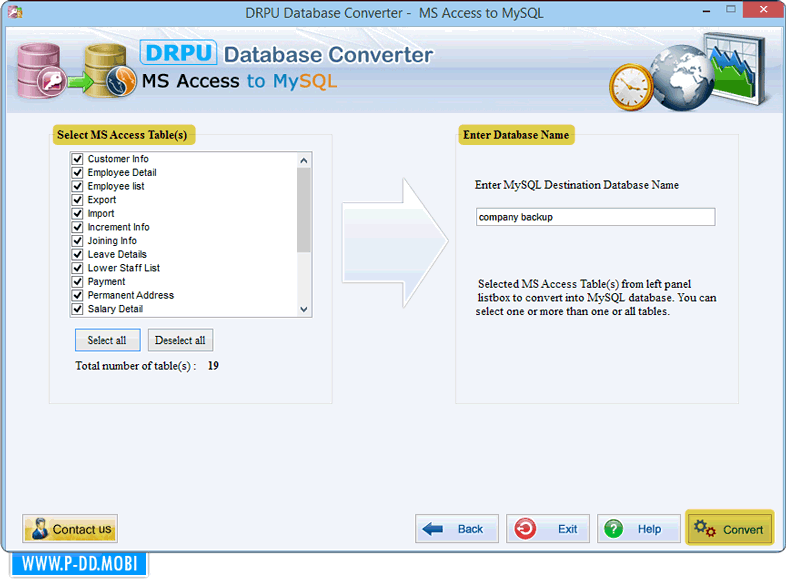Click the pink MS Access database icon
786x580 pixels.
point(41,71)
